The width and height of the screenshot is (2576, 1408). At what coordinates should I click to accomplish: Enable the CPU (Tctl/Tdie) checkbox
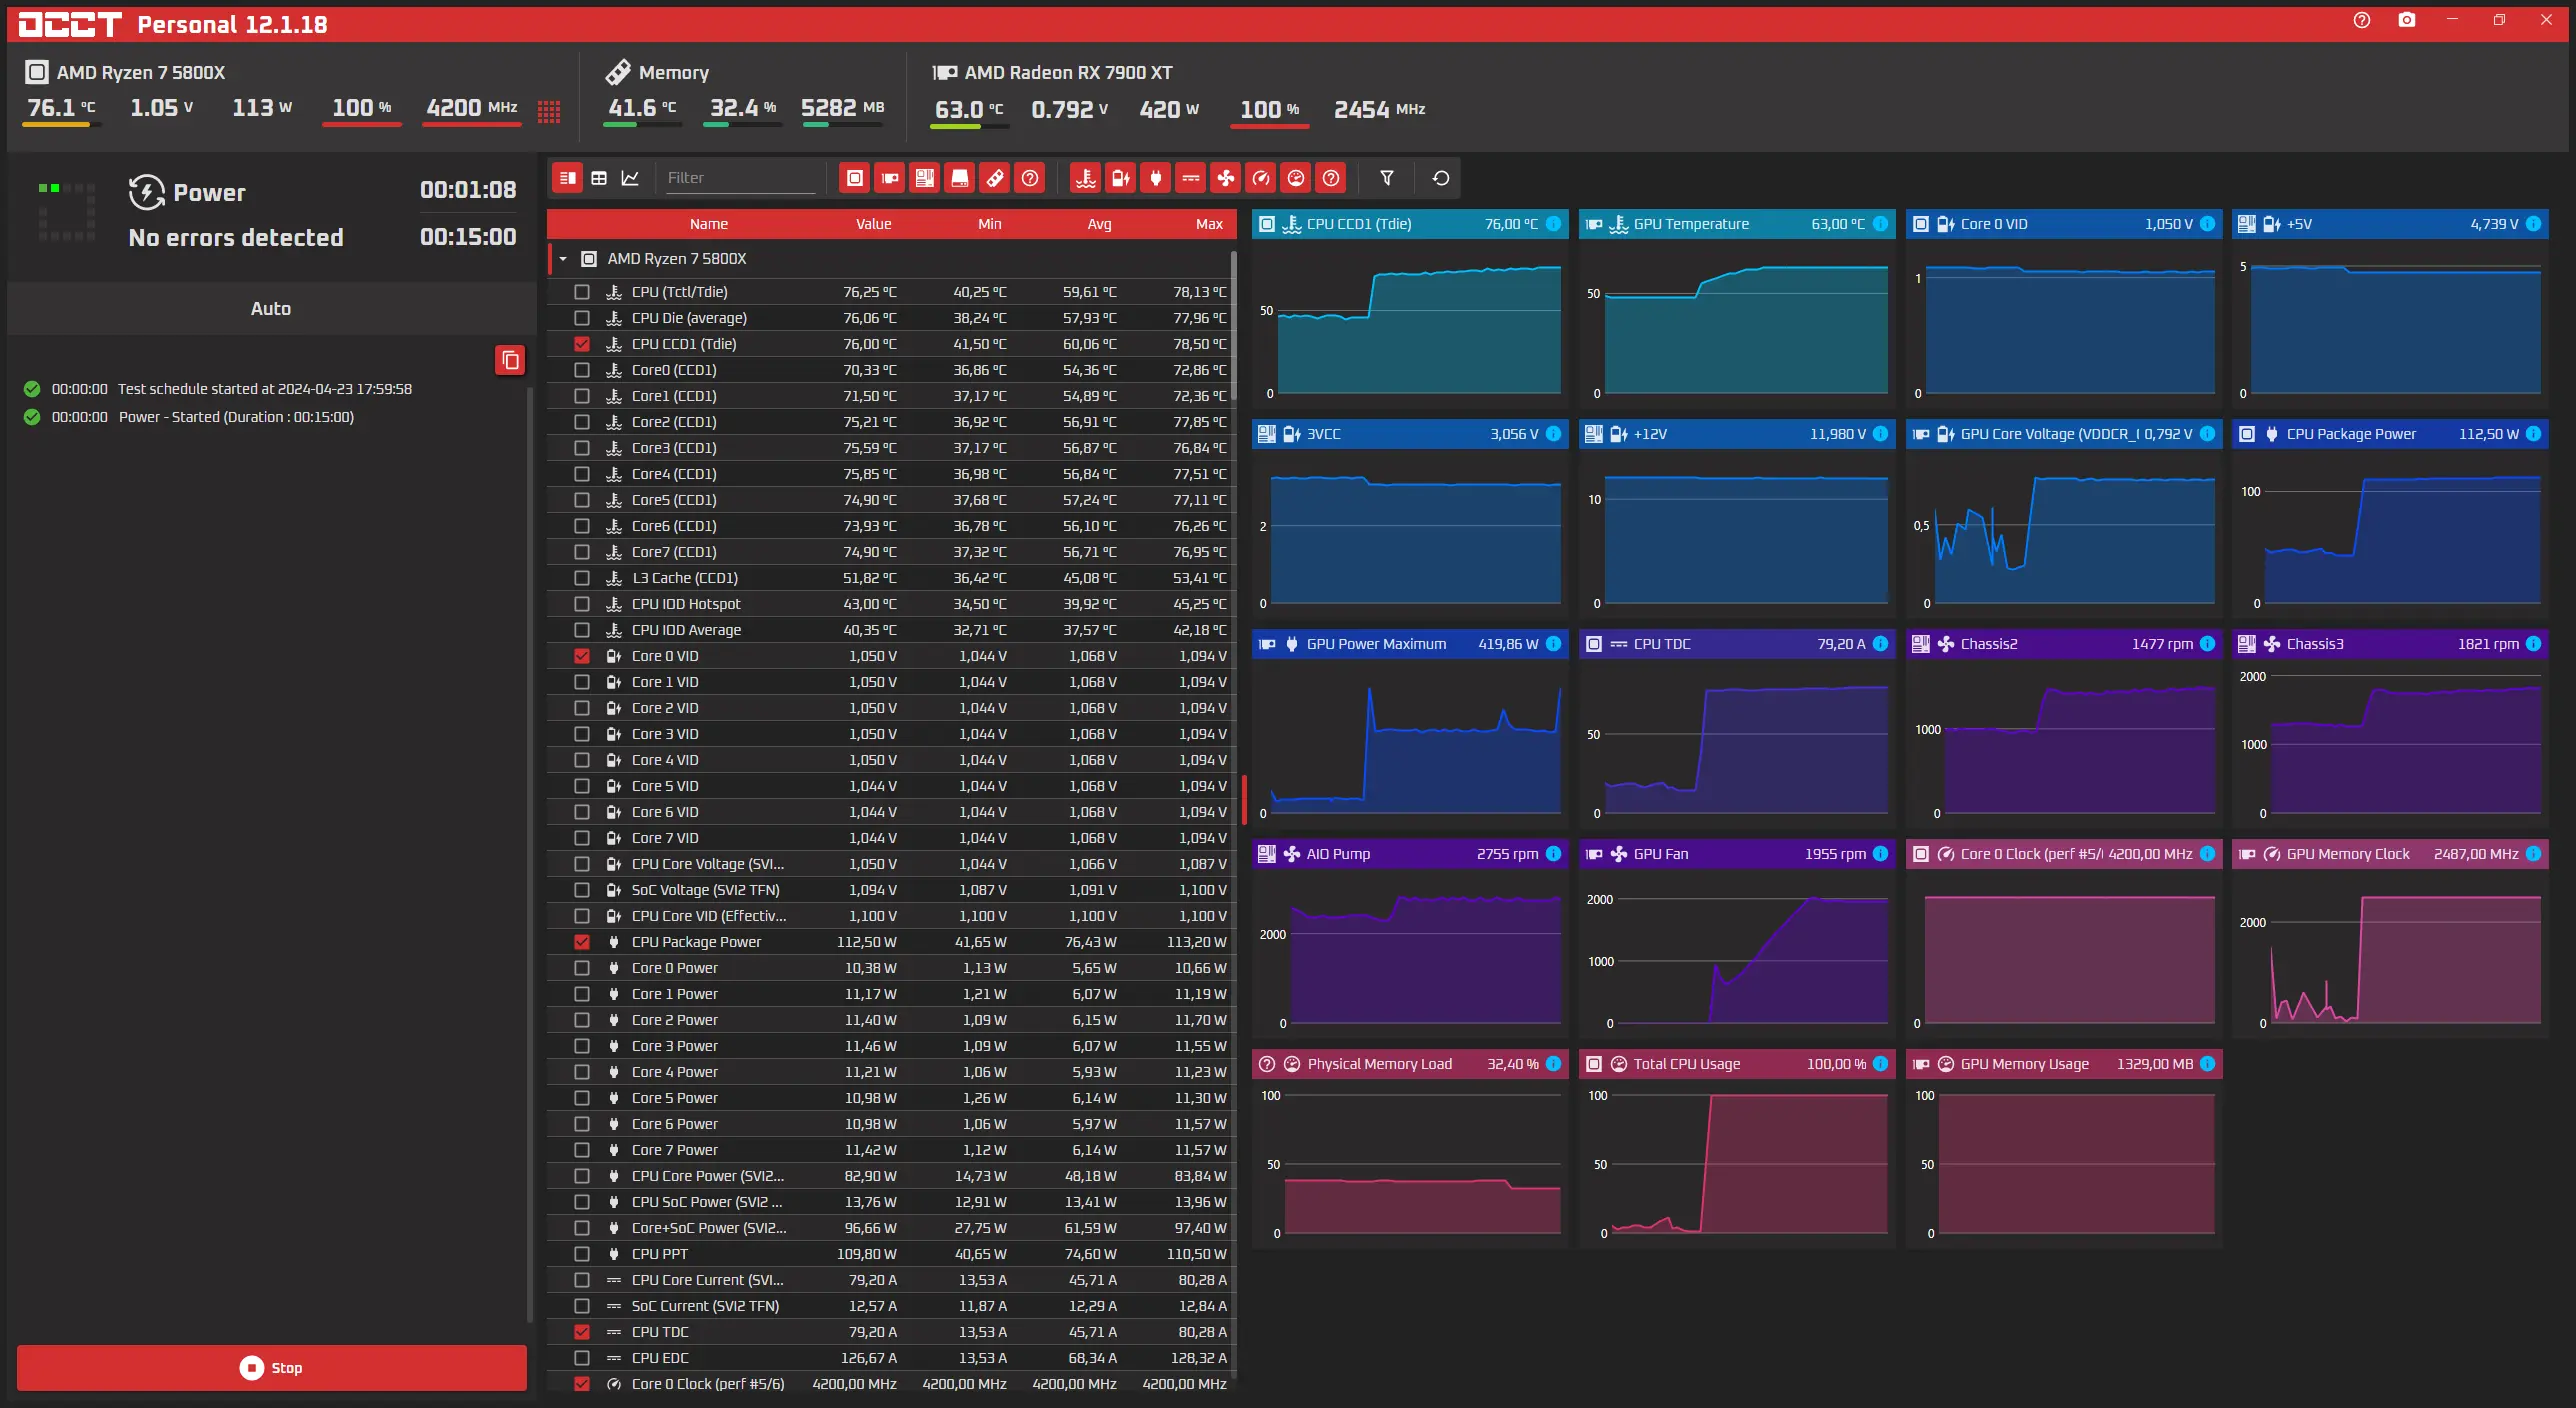pos(582,292)
